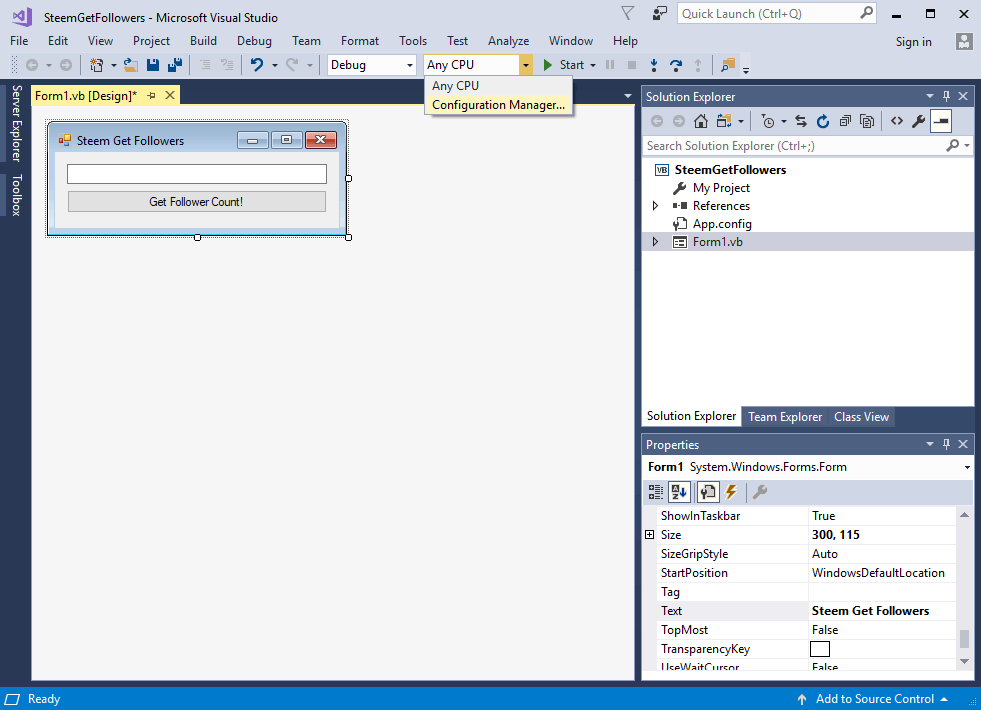This screenshot has width=981, height=710.
Task: Click the Events lightning bolt in Properties
Action: point(731,492)
